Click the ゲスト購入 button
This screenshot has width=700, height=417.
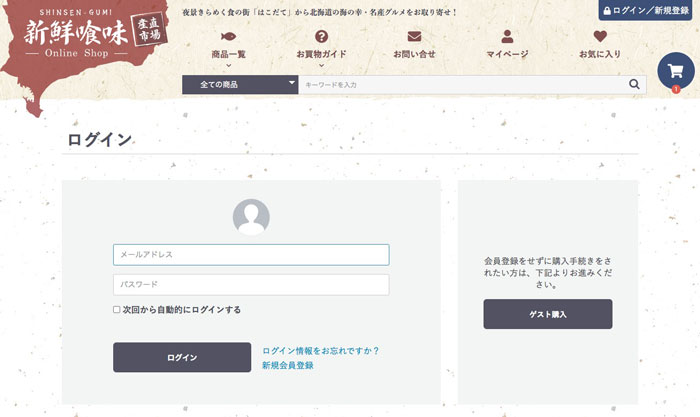point(547,314)
